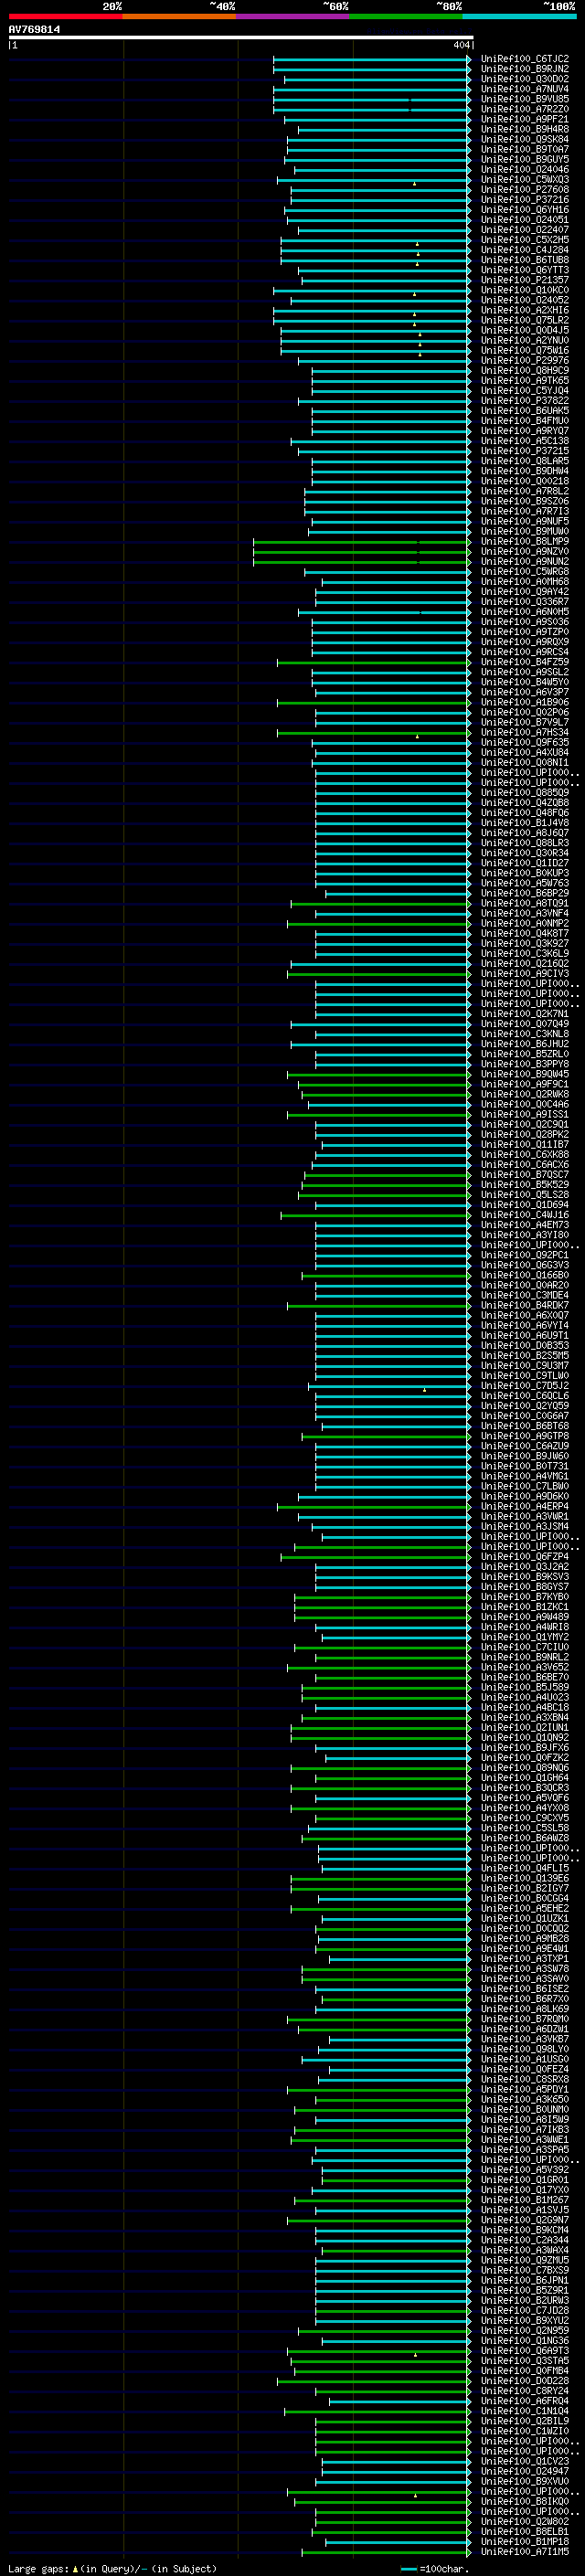The width and height of the screenshot is (585, 2576).
Task: Select the UniRef100_O22407 label
Action: pyautogui.click(x=524, y=230)
